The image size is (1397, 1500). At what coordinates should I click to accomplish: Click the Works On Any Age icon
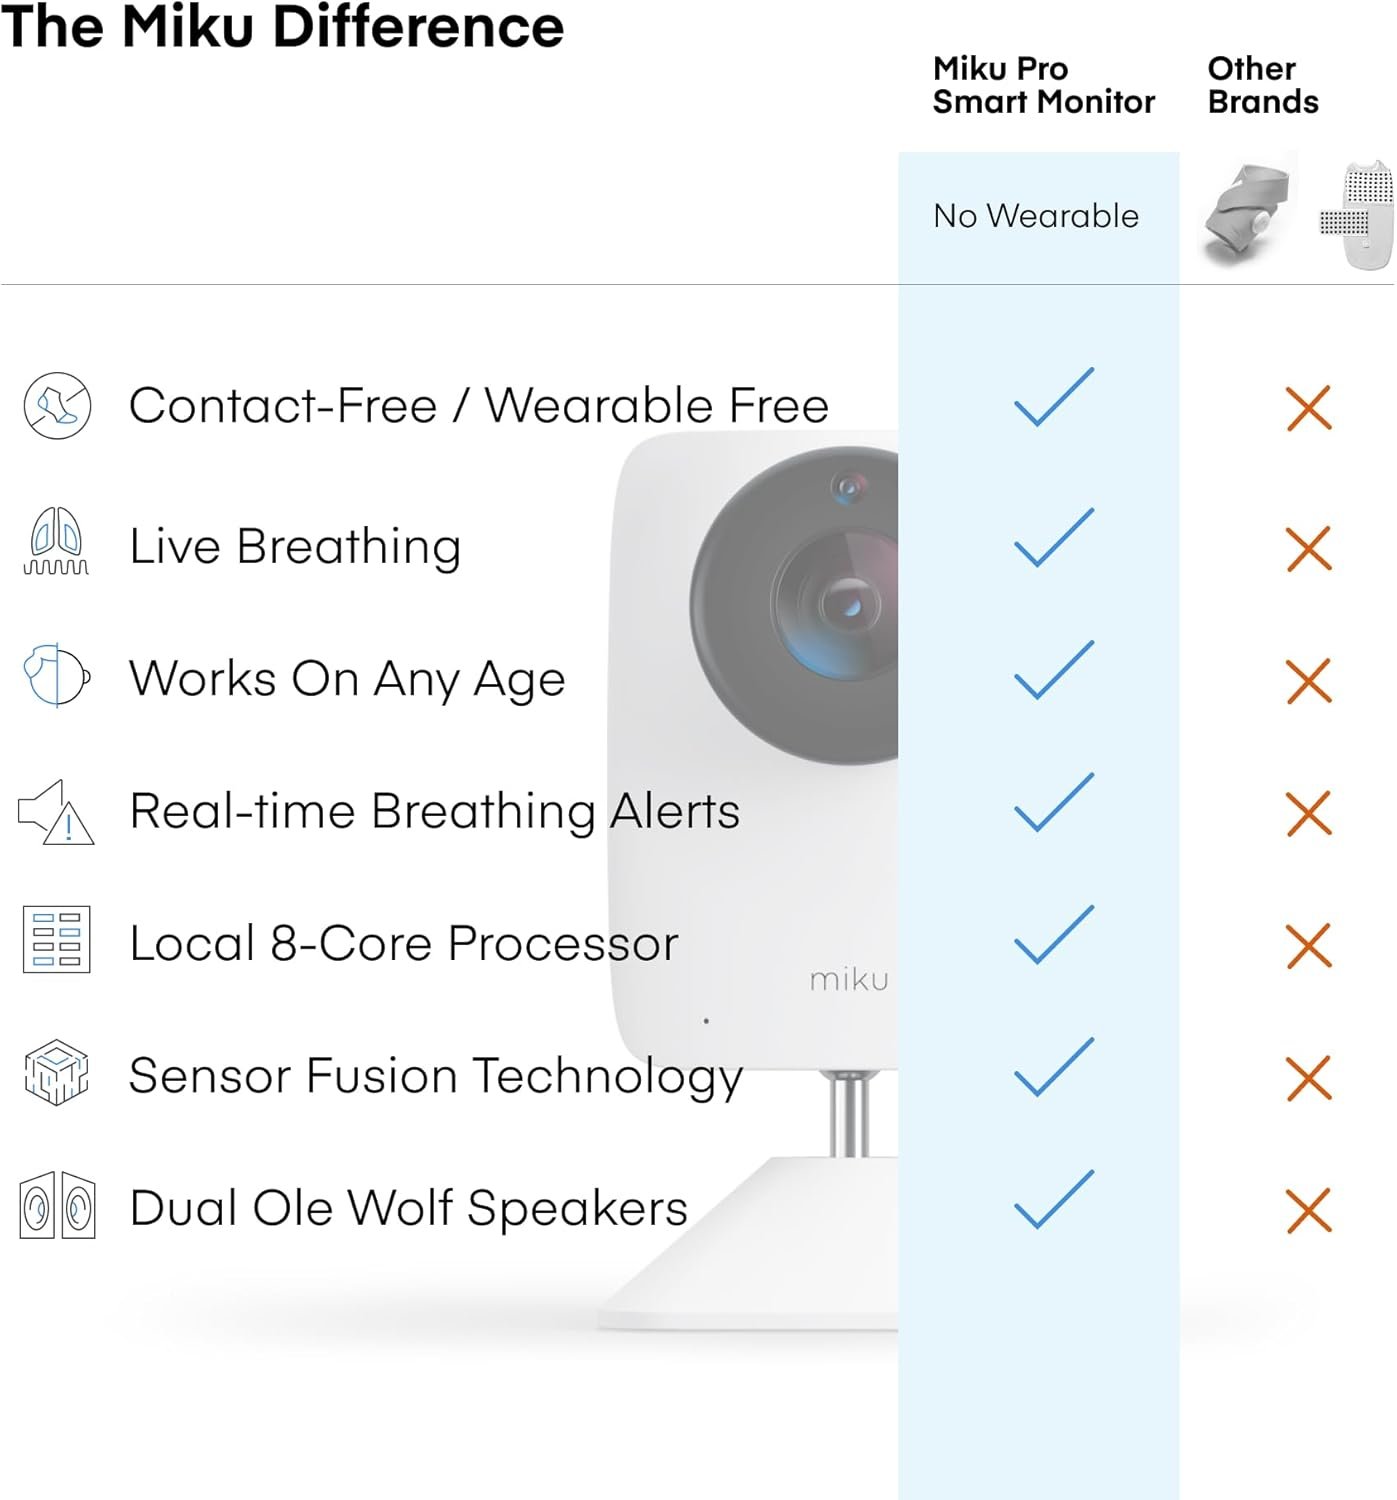(x=56, y=676)
